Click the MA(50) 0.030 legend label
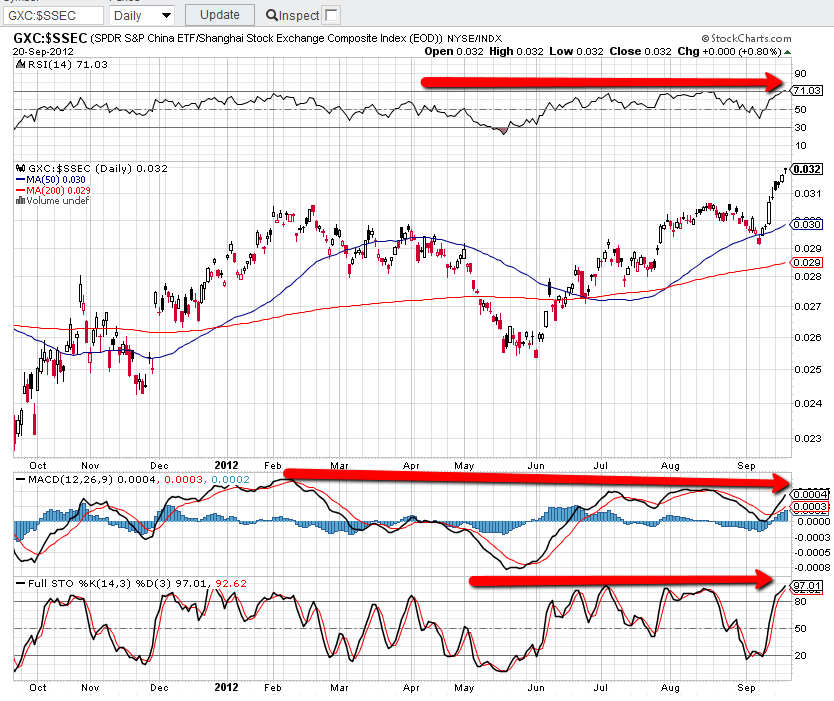Viewport: 834px width, 701px height. [56, 180]
